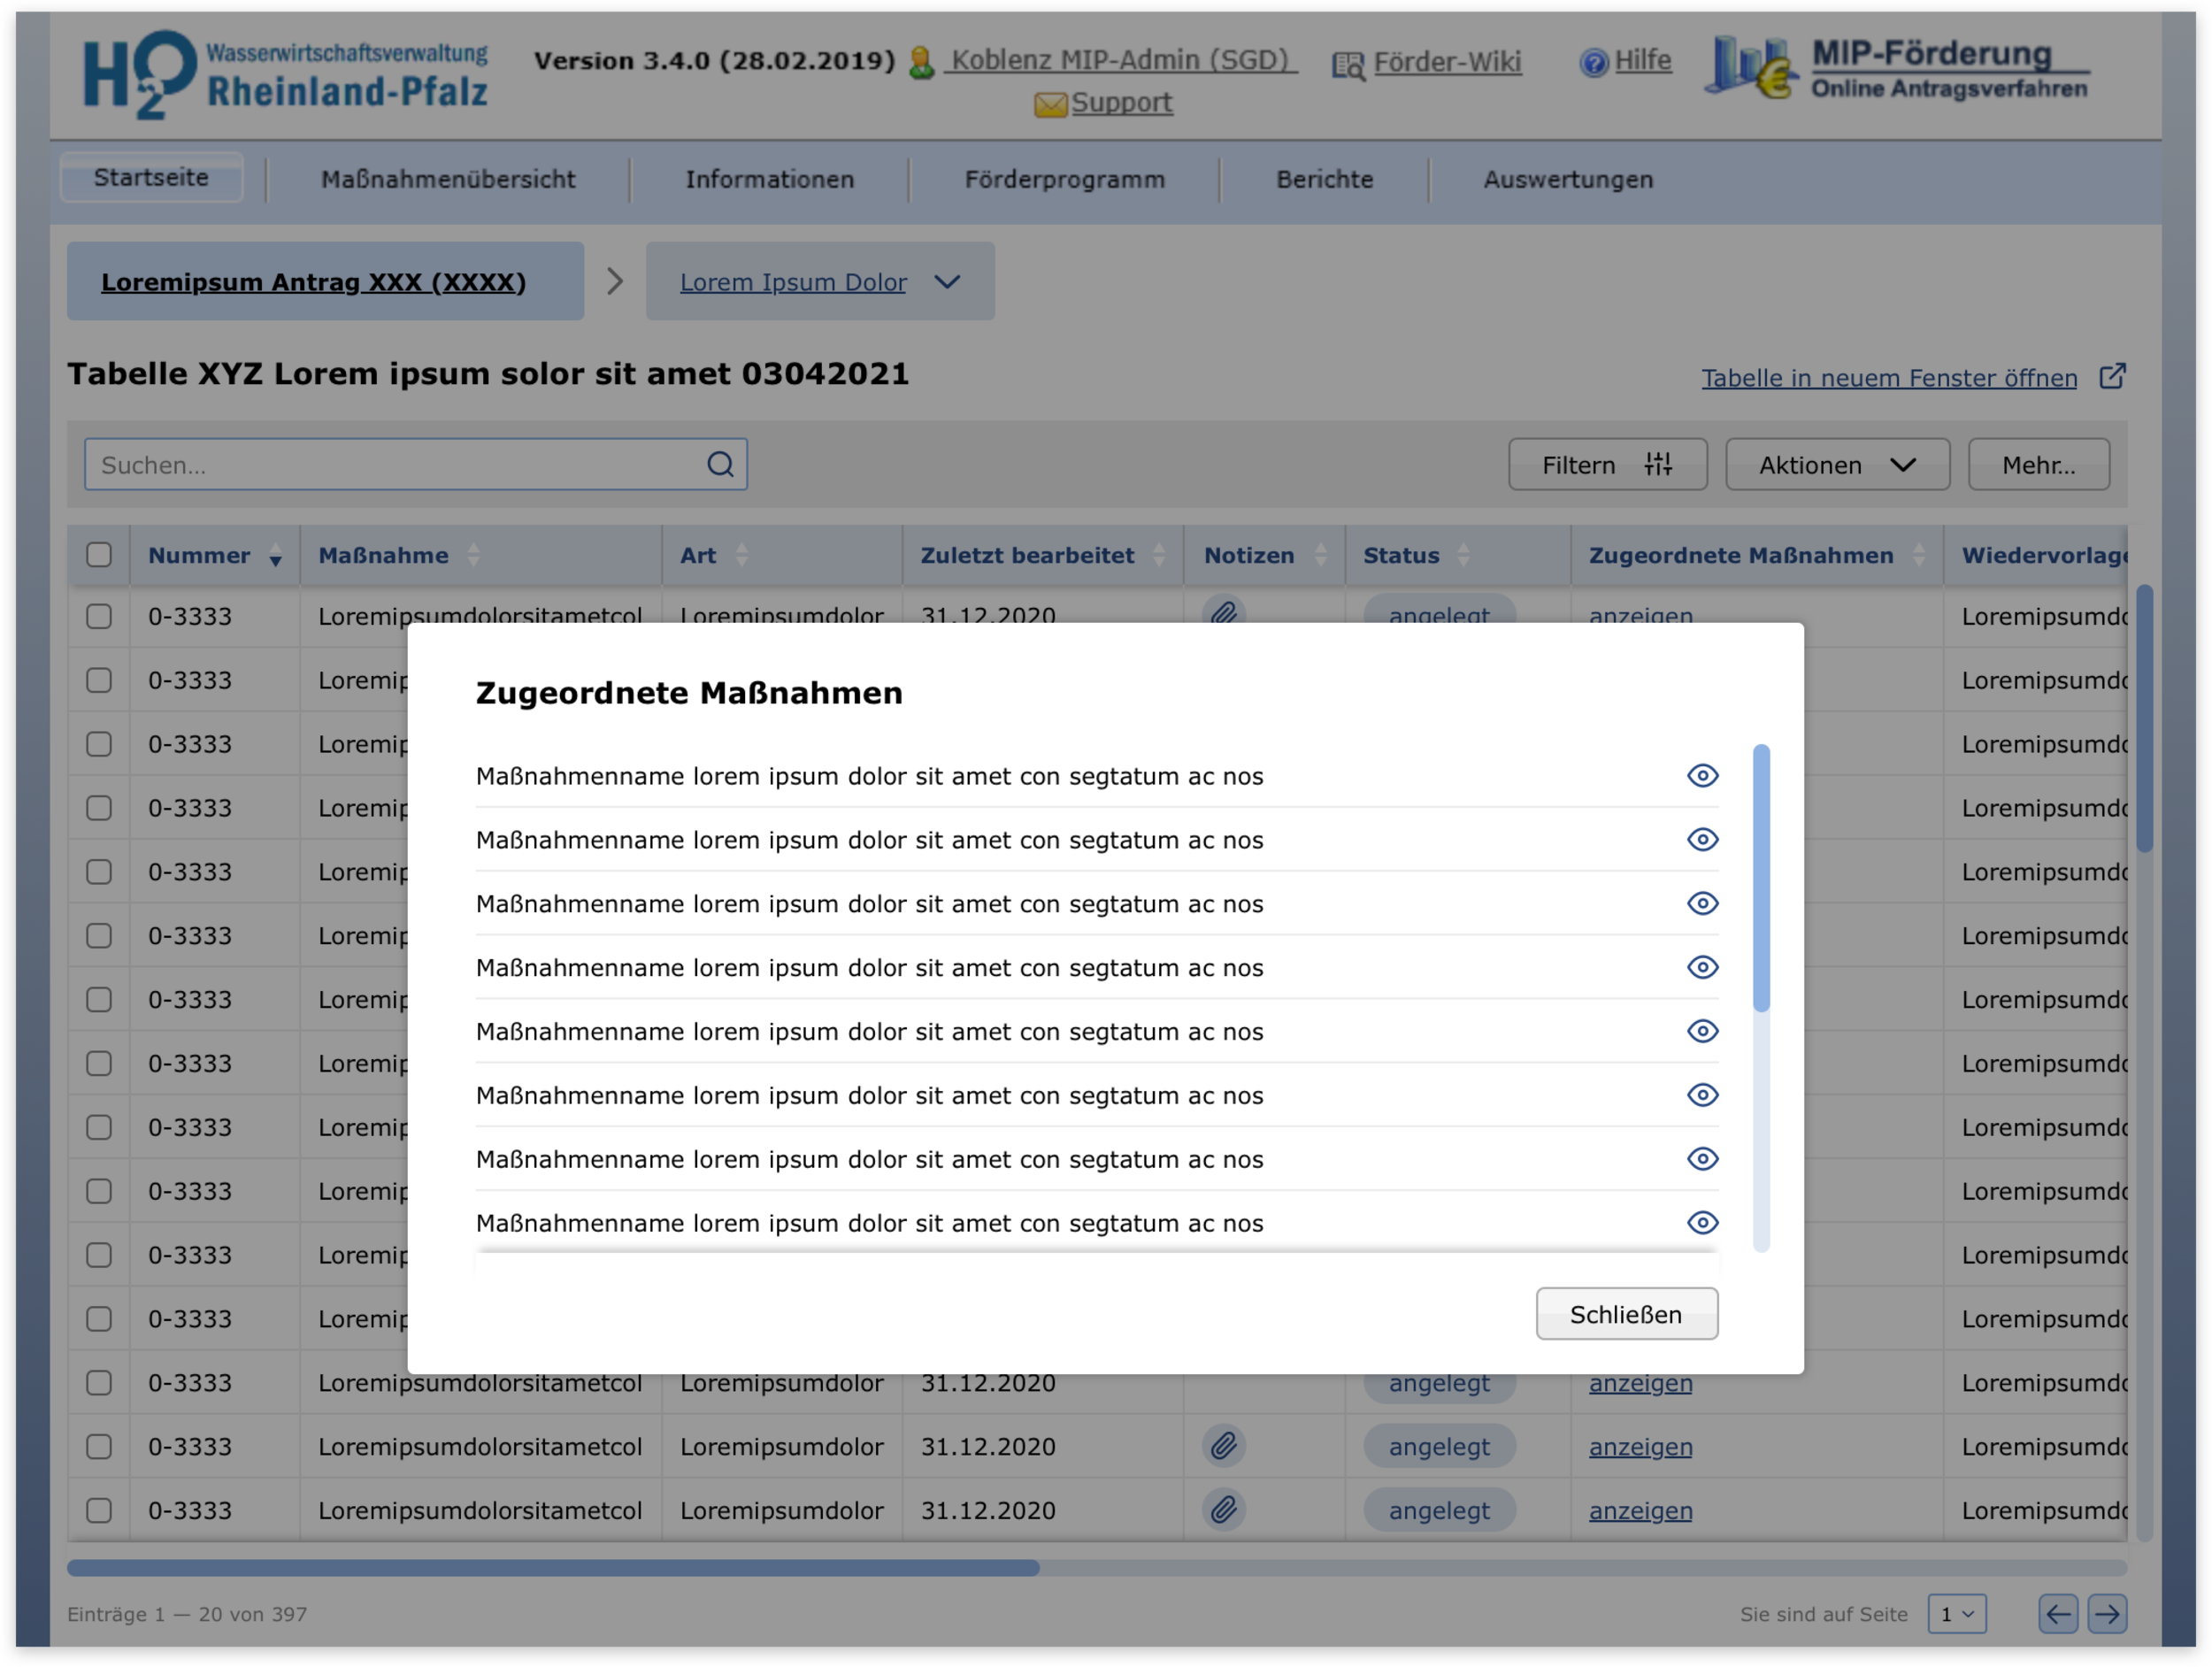2212x1667 pixels.
Task: Click the Hilfe question mark icon
Action: [1593, 62]
